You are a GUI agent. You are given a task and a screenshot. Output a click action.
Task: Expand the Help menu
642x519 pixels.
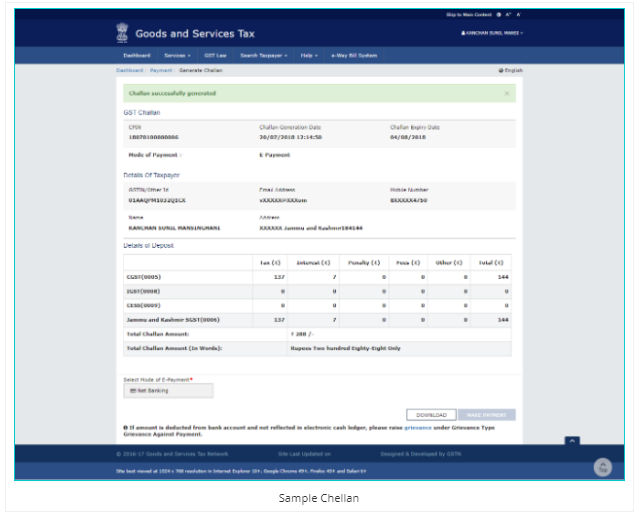(309, 55)
